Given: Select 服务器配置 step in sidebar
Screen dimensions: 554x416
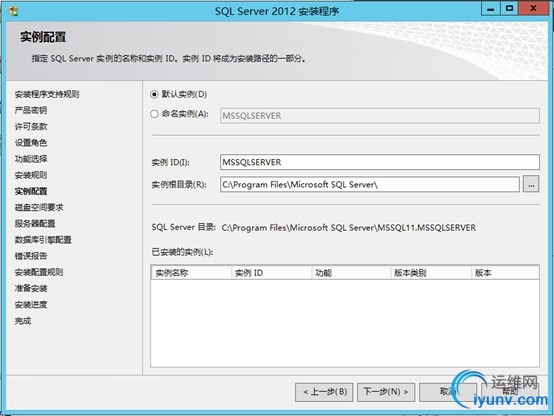Looking at the screenshot, I should (35, 224).
